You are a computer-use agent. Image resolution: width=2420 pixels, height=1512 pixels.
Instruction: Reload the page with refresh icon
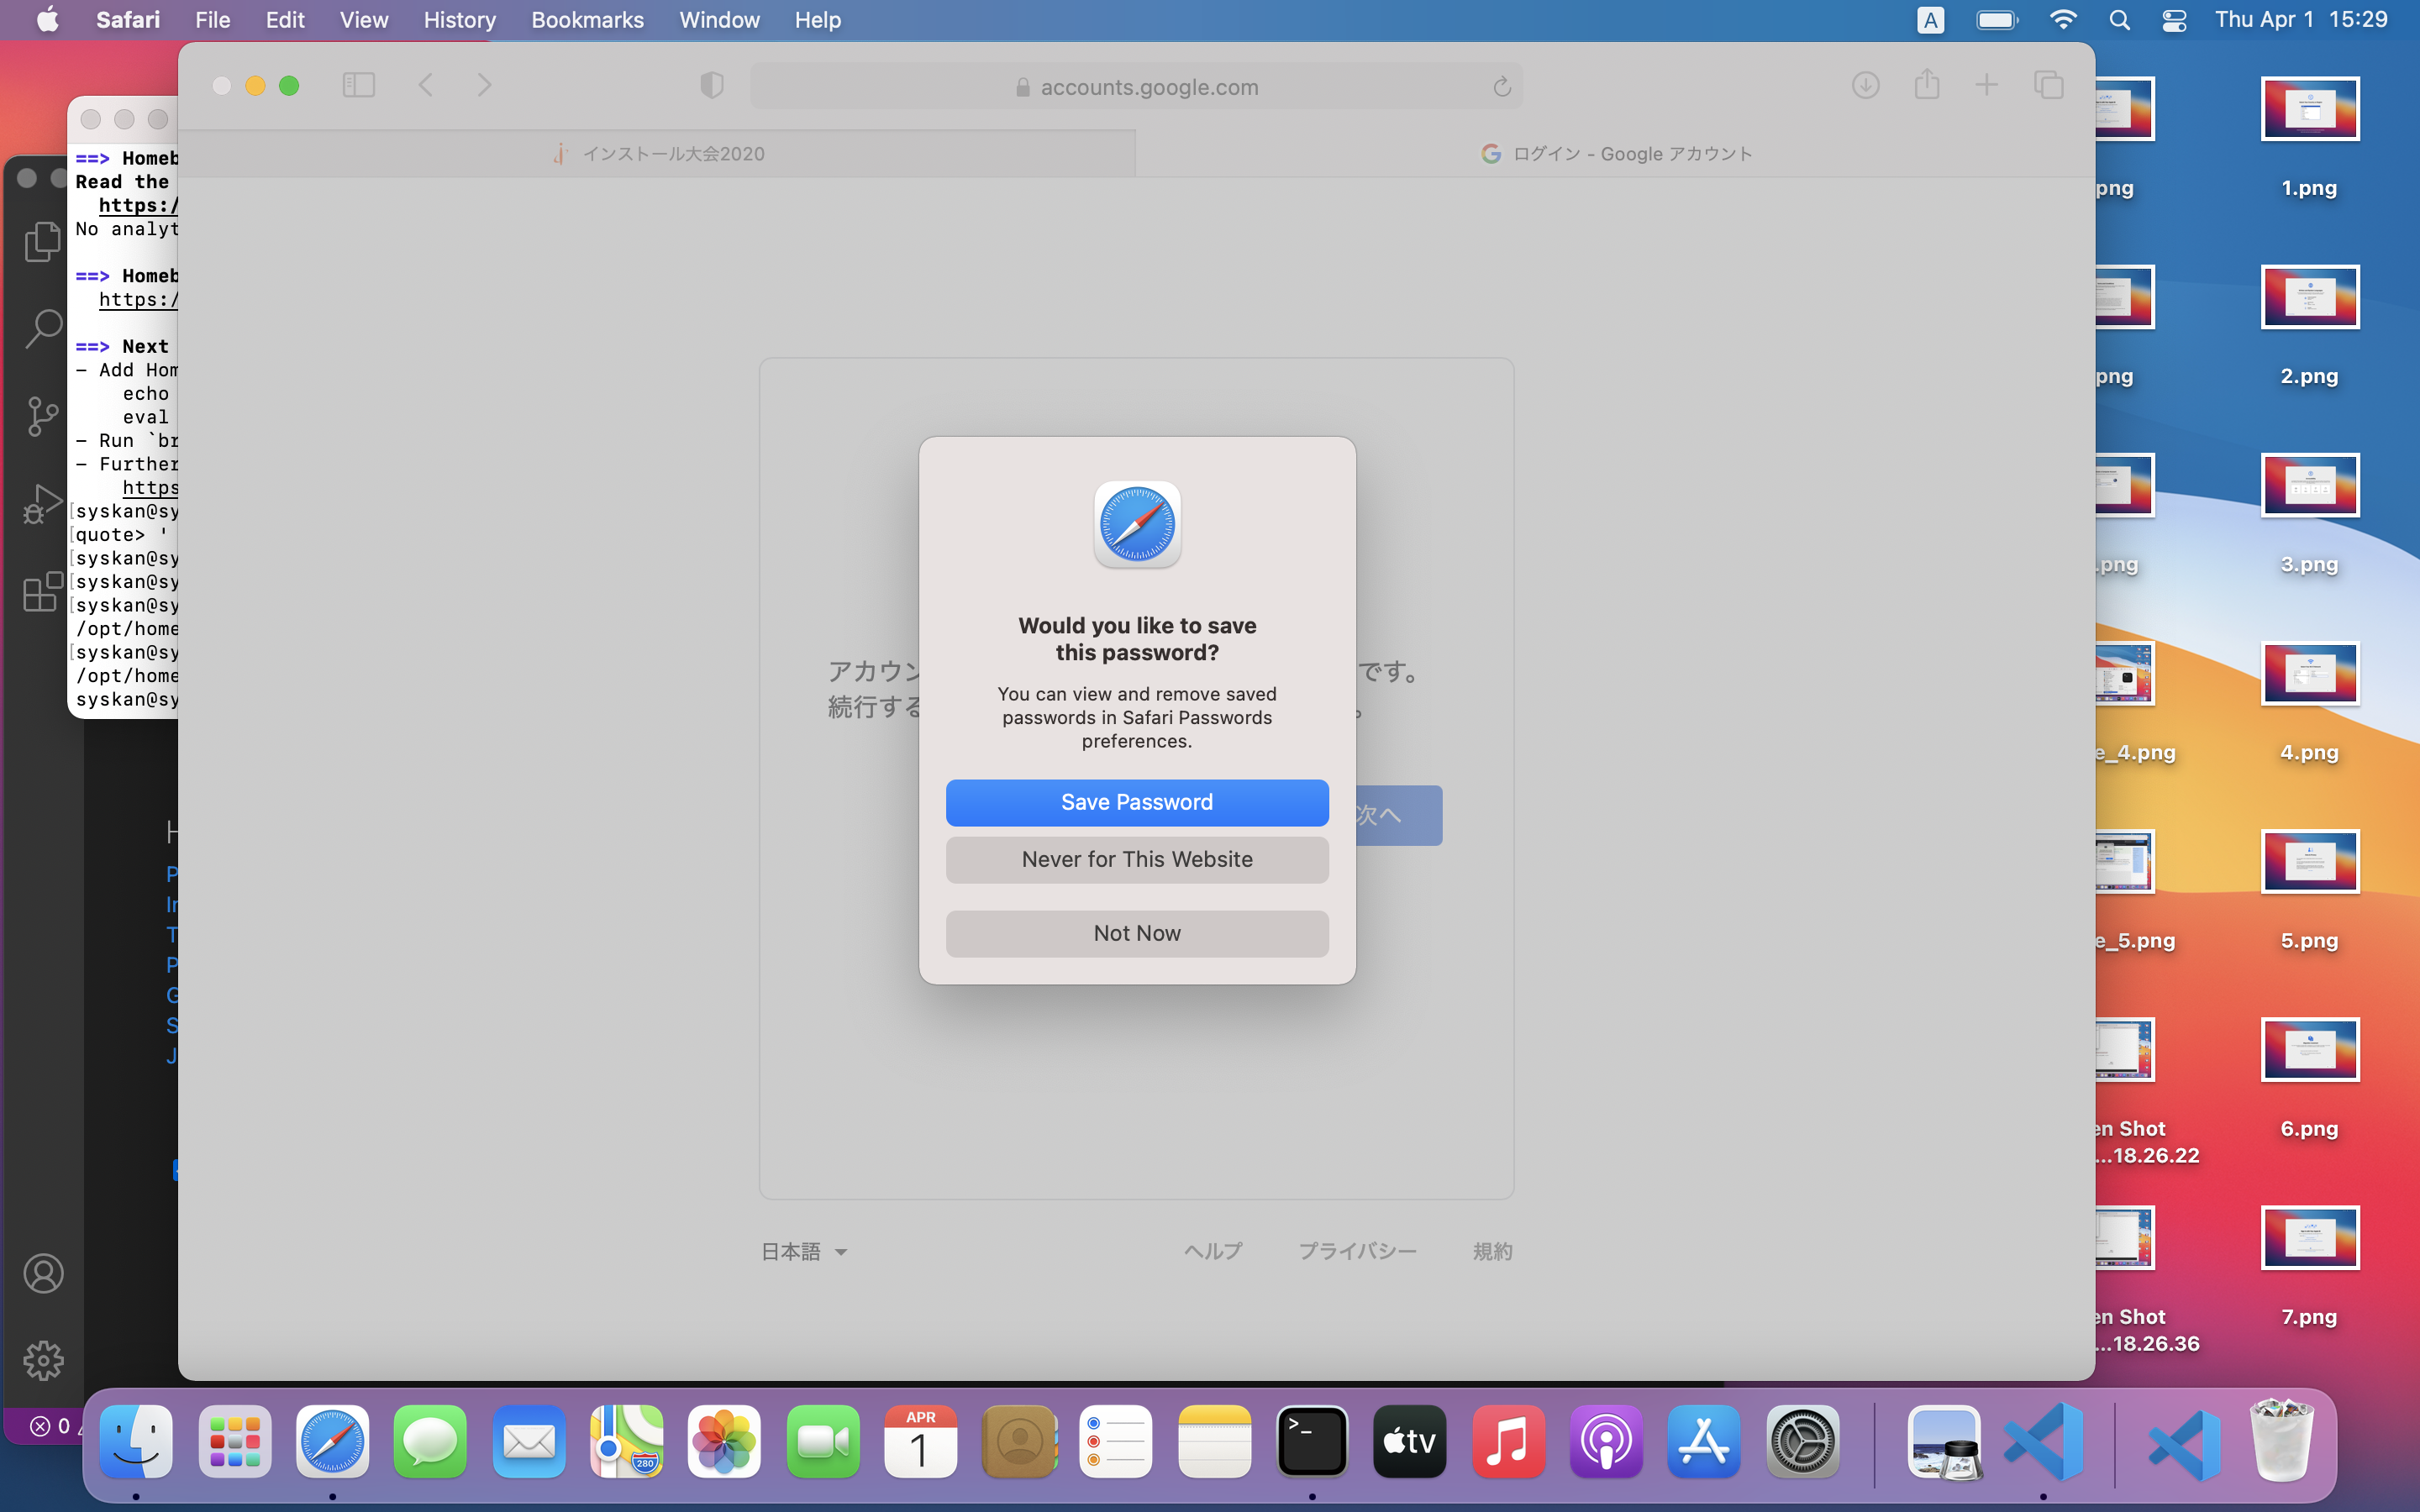[x=1501, y=87]
